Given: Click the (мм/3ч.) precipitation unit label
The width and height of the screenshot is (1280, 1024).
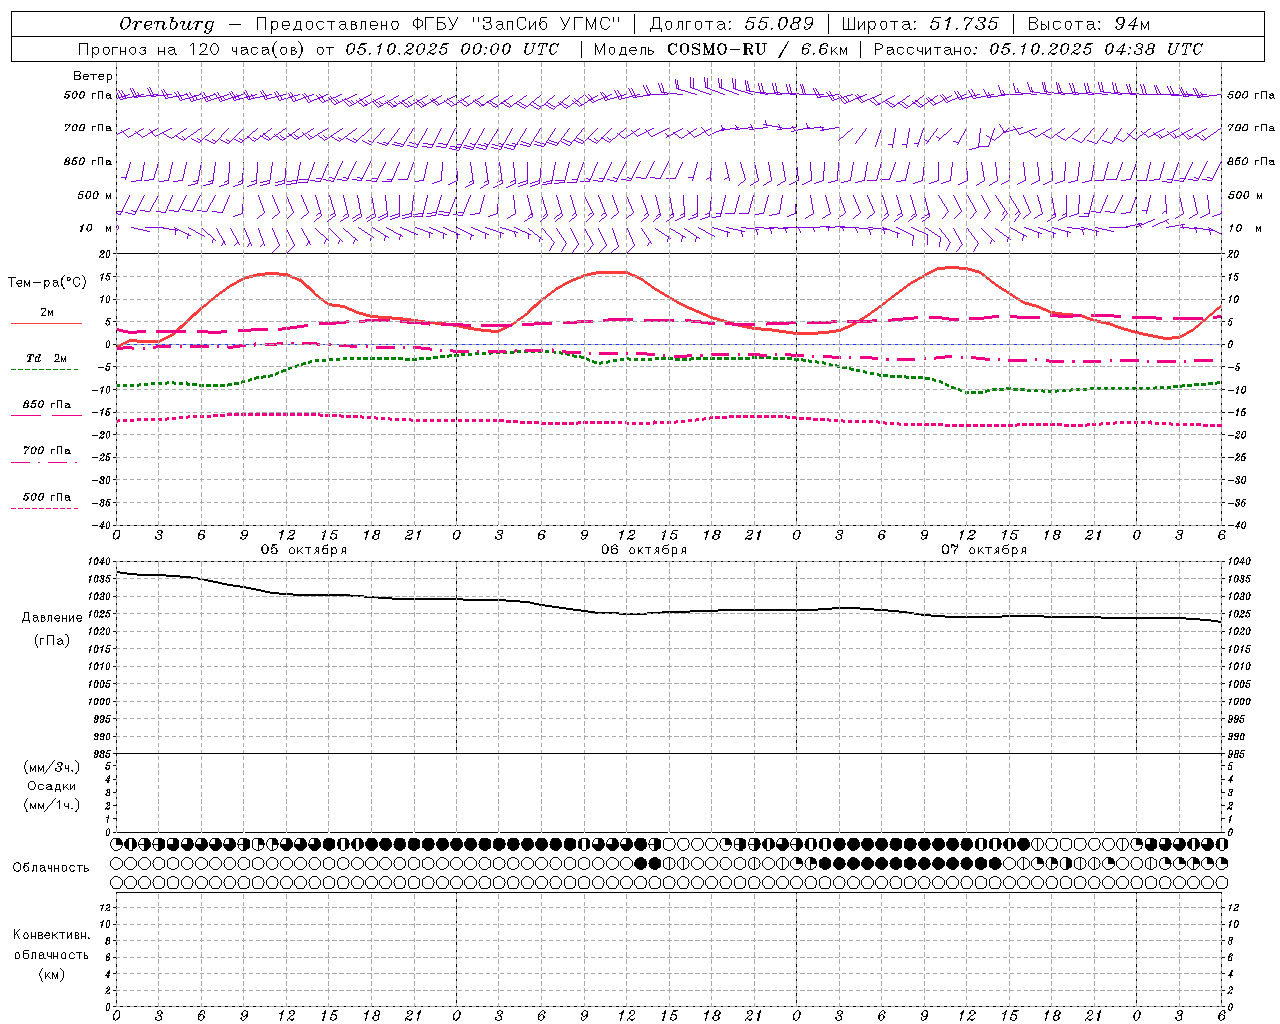Looking at the screenshot, I should pyautogui.click(x=52, y=768).
